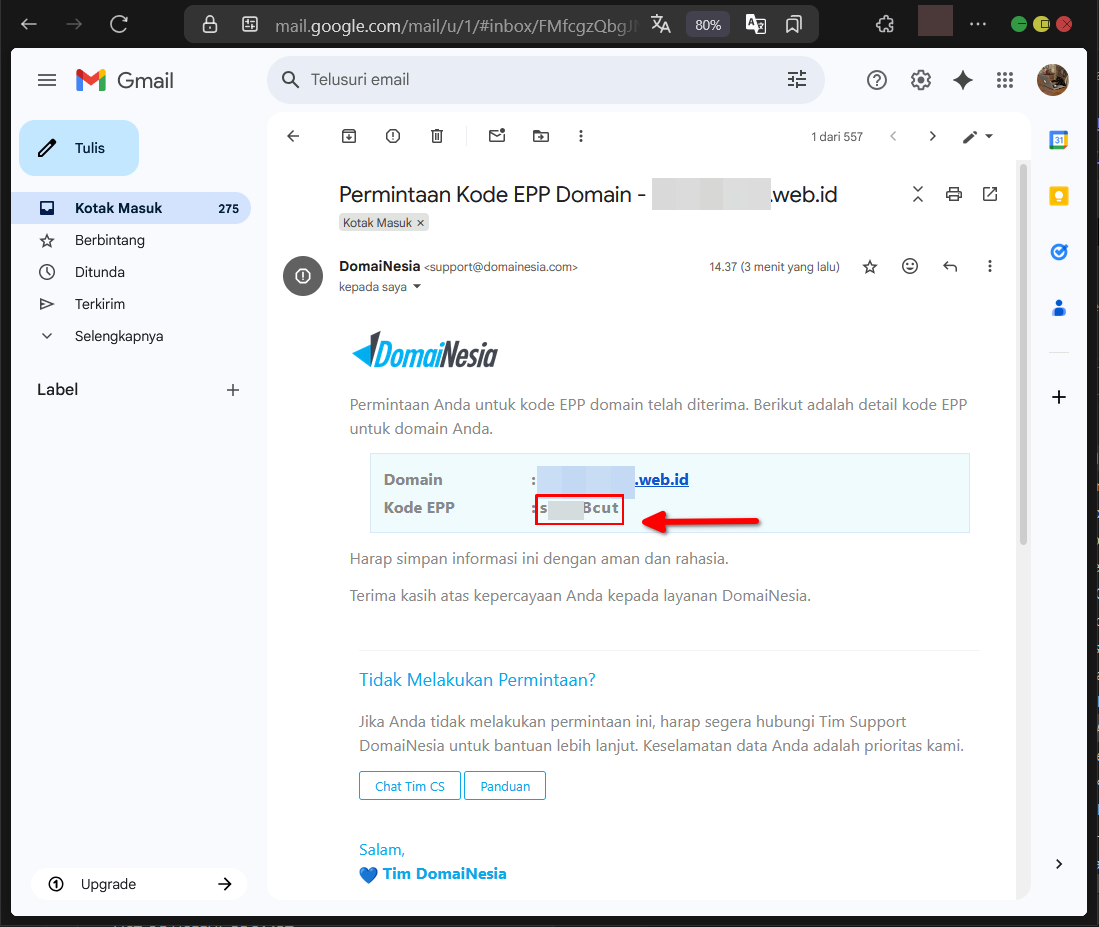Open the .web.id domain link
The height and width of the screenshot is (927, 1099).
tap(662, 479)
